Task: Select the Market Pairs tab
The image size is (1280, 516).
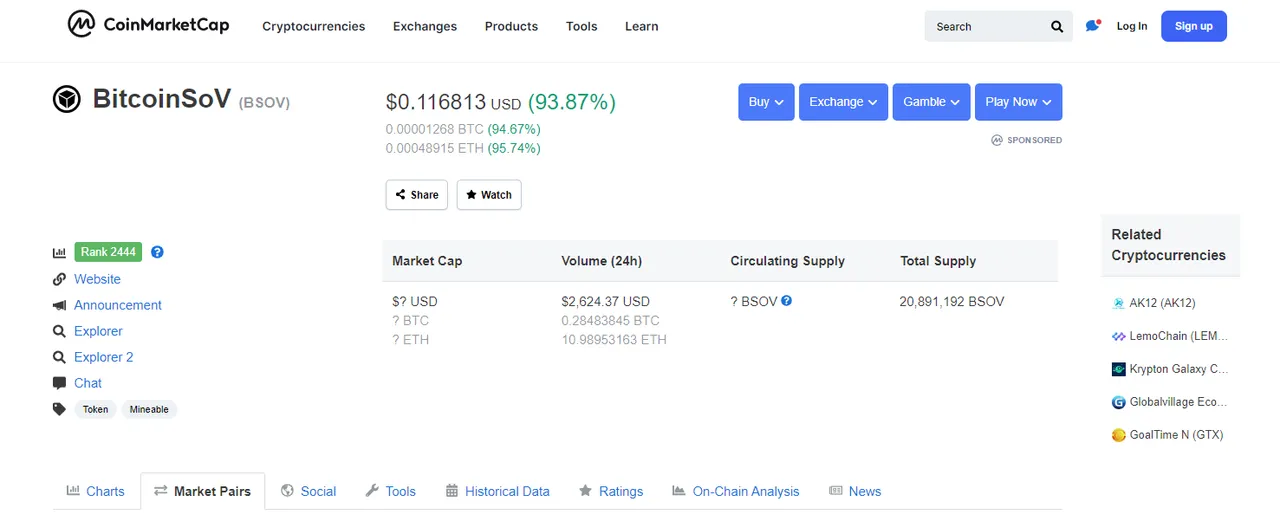Action: (x=203, y=491)
